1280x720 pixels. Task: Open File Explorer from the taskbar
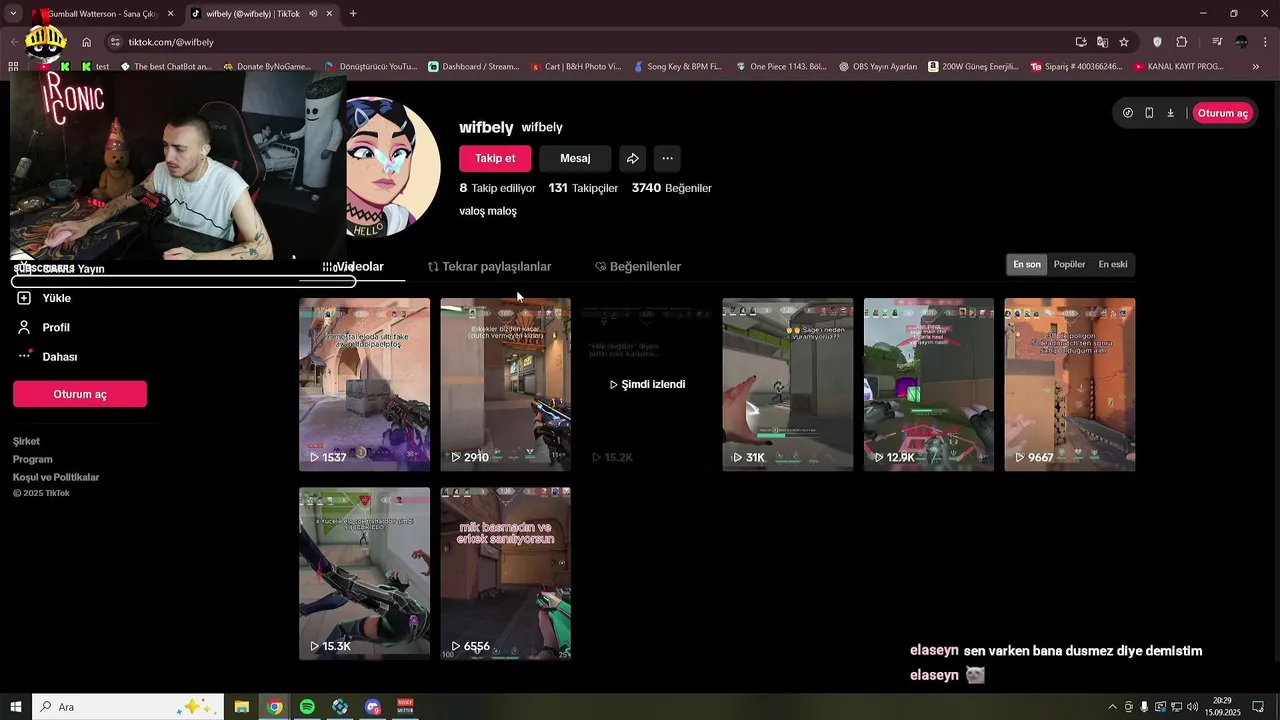[242, 707]
